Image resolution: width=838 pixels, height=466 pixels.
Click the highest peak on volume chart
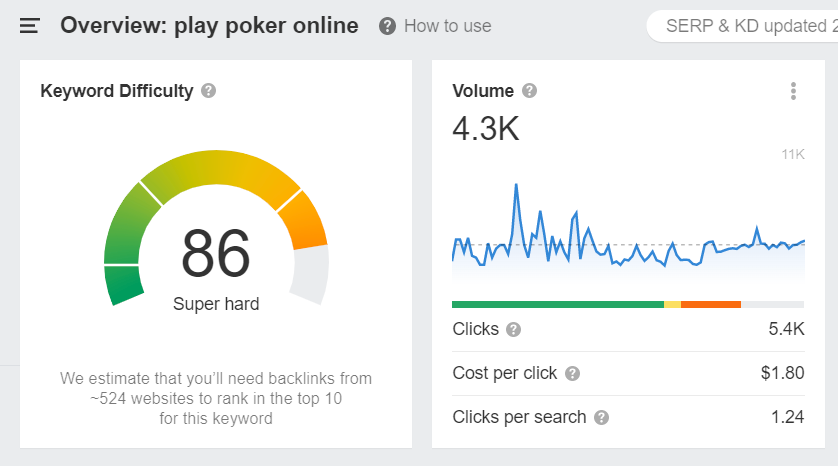coord(516,185)
